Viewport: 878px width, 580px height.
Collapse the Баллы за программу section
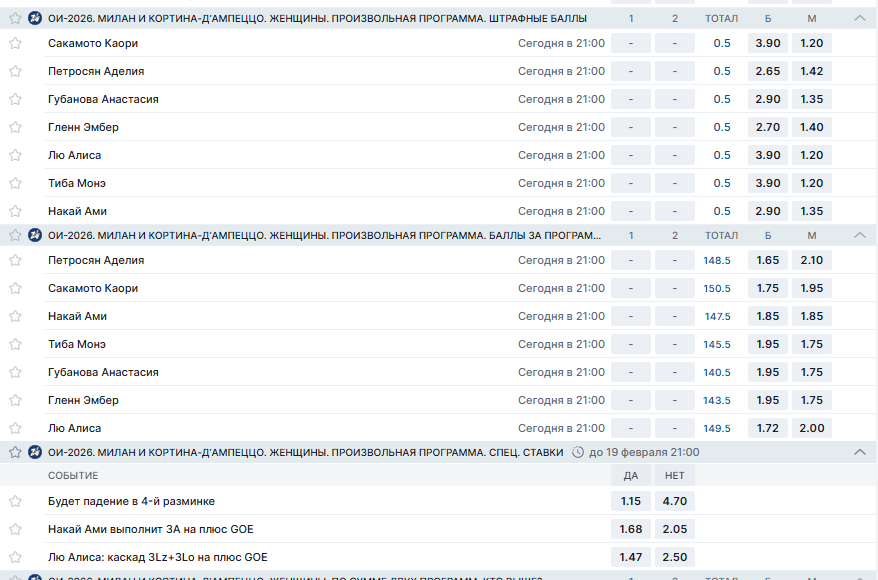[859, 235]
